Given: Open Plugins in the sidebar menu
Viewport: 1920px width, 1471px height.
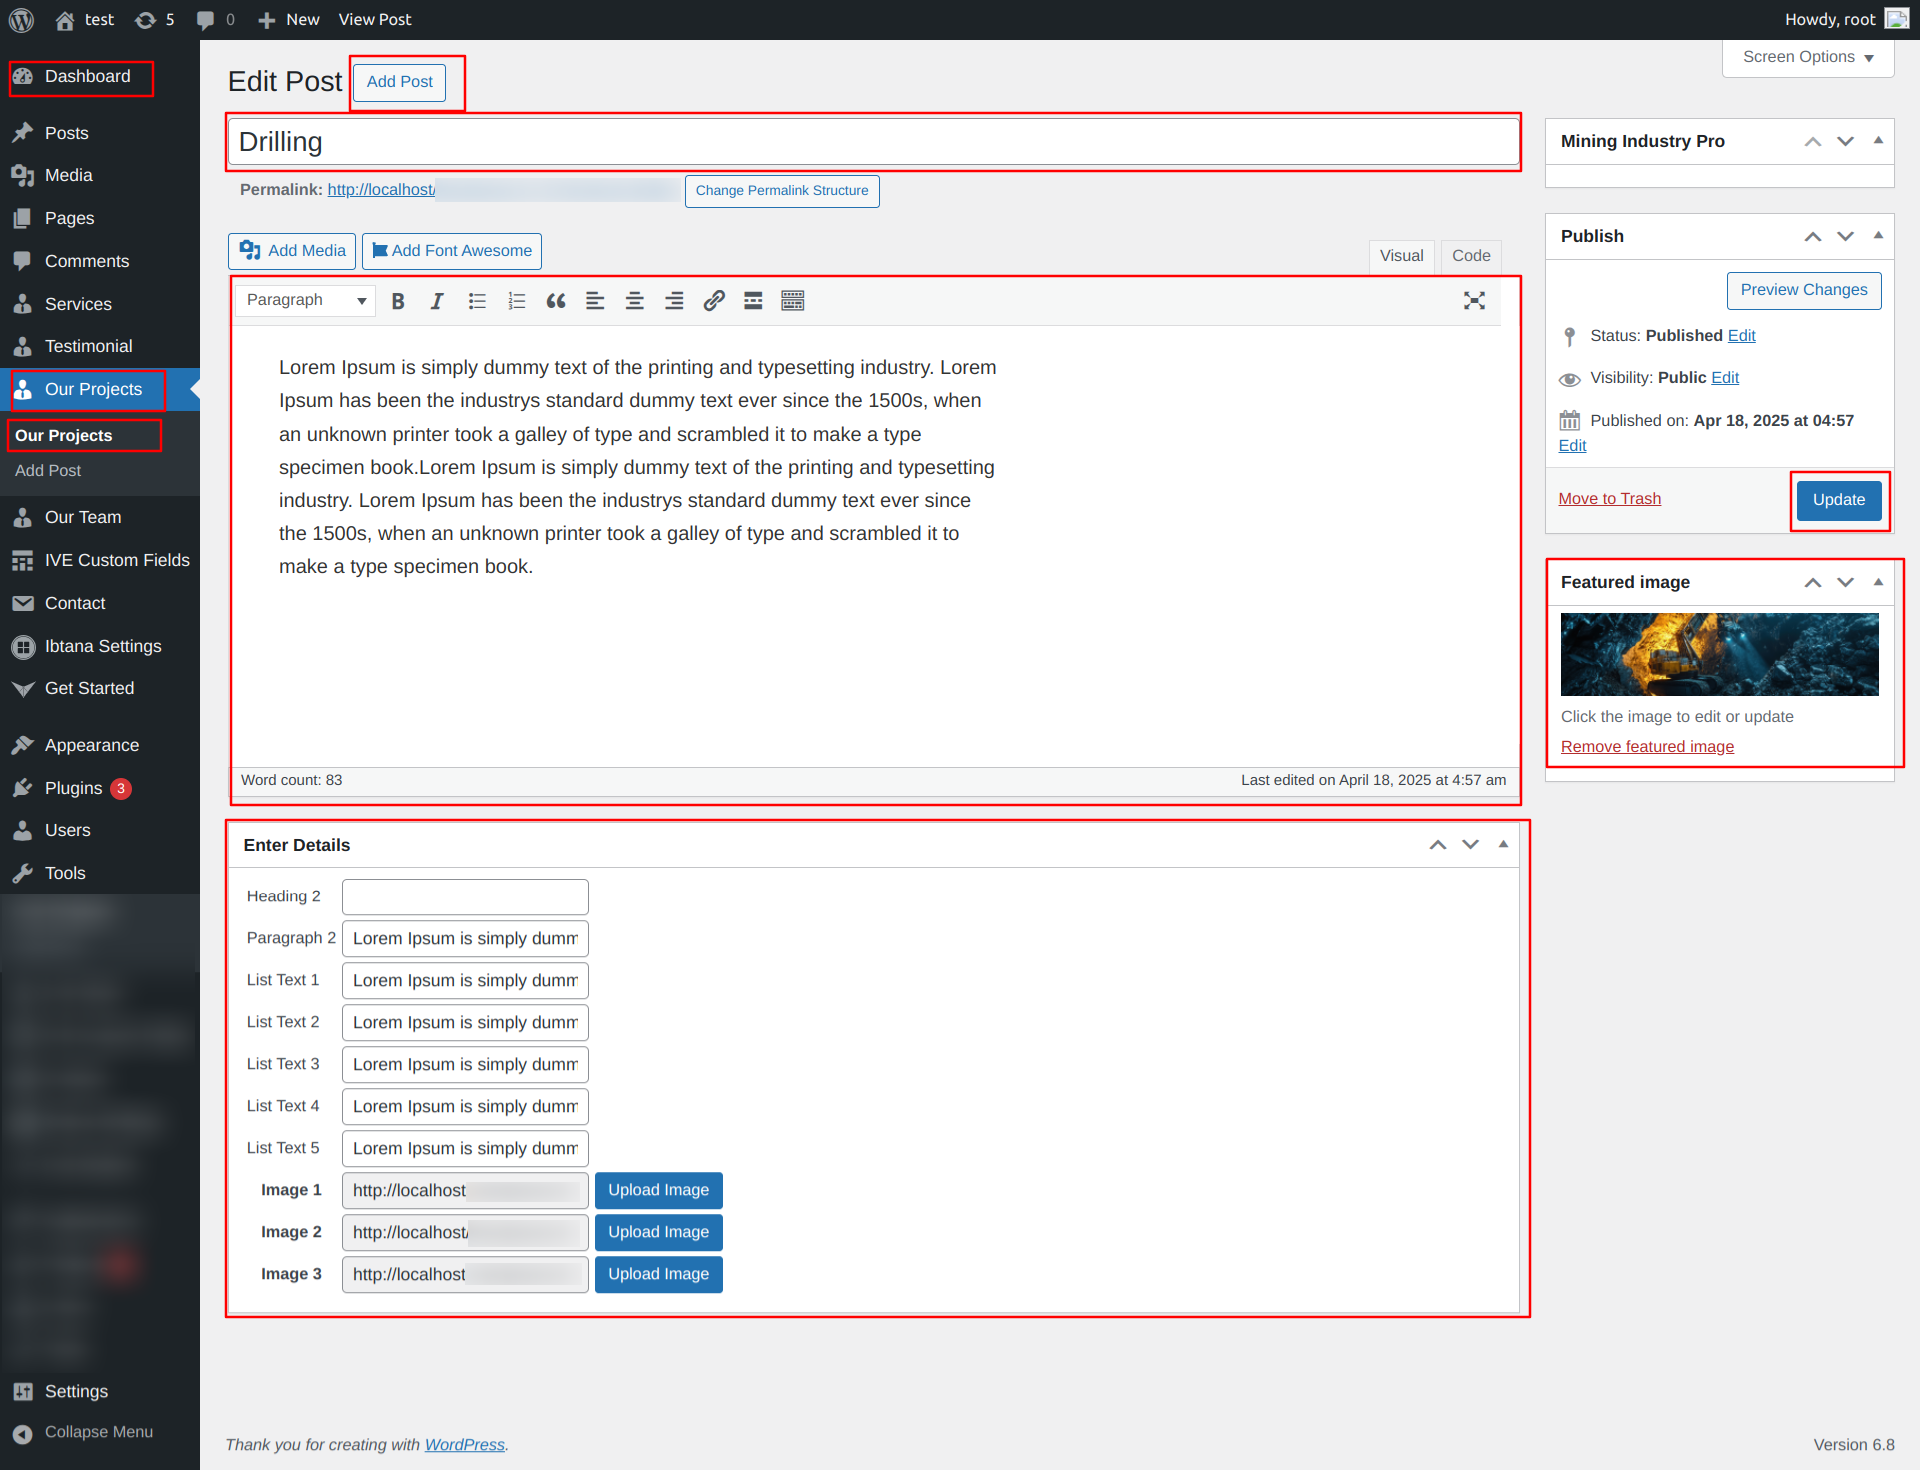Looking at the screenshot, I should [x=74, y=788].
